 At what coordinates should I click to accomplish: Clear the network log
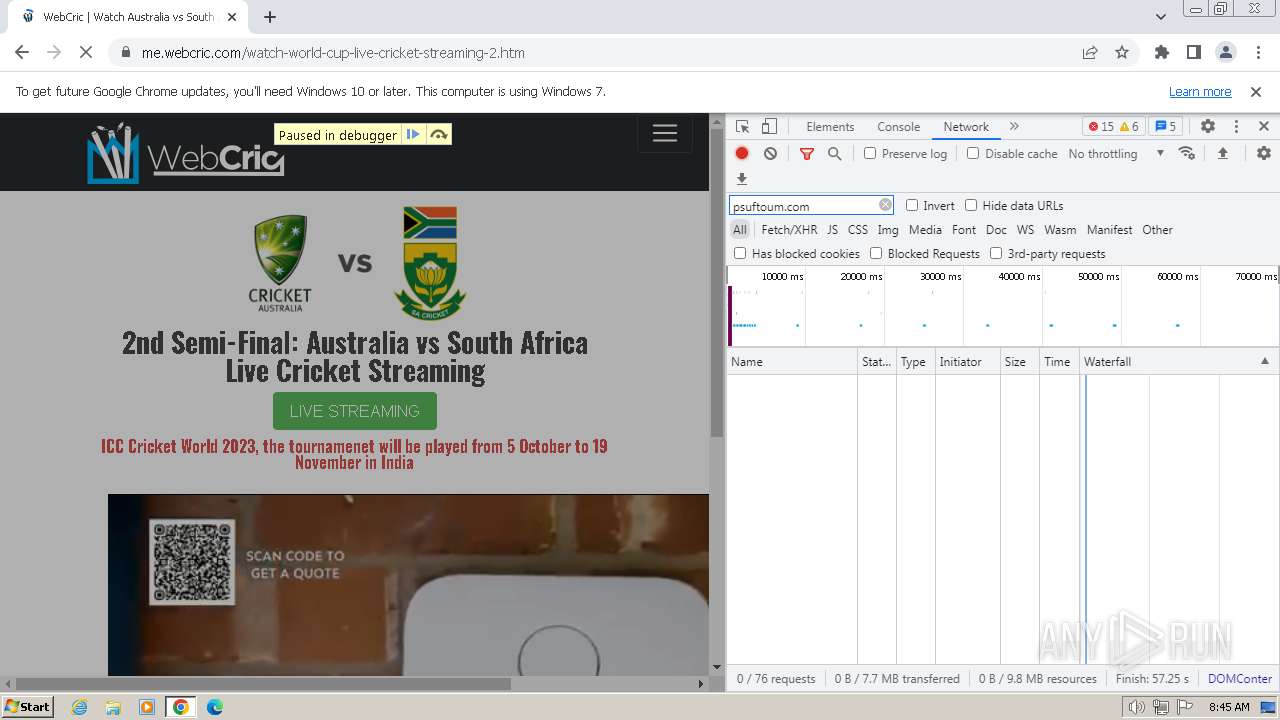click(770, 153)
